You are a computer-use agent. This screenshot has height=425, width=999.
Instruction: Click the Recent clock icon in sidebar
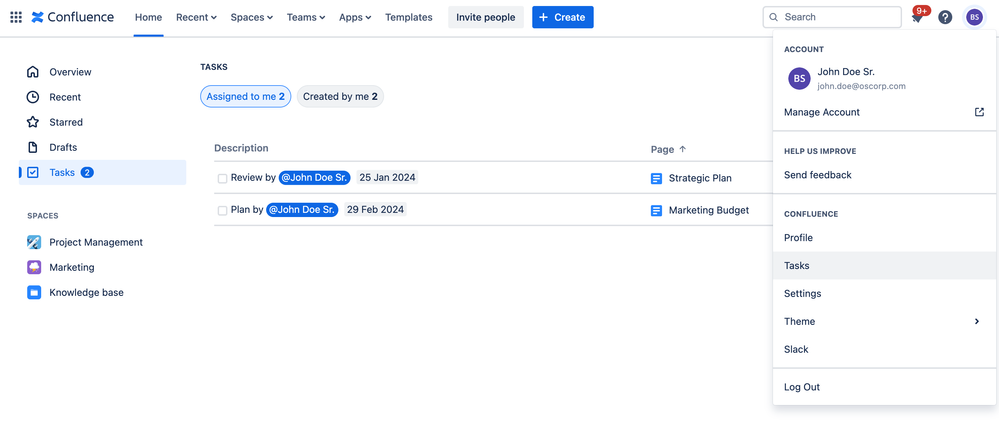tap(32, 97)
